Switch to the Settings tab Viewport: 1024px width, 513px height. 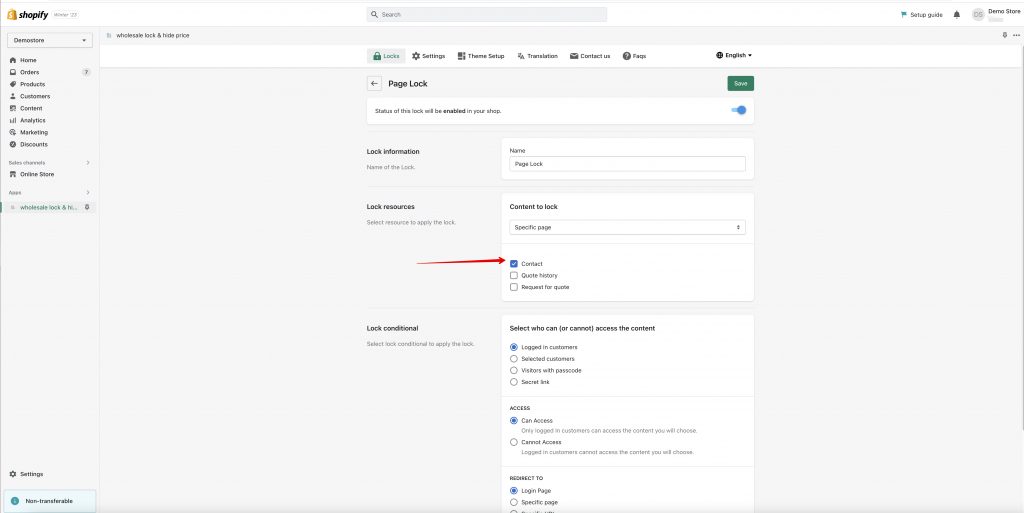click(x=428, y=56)
